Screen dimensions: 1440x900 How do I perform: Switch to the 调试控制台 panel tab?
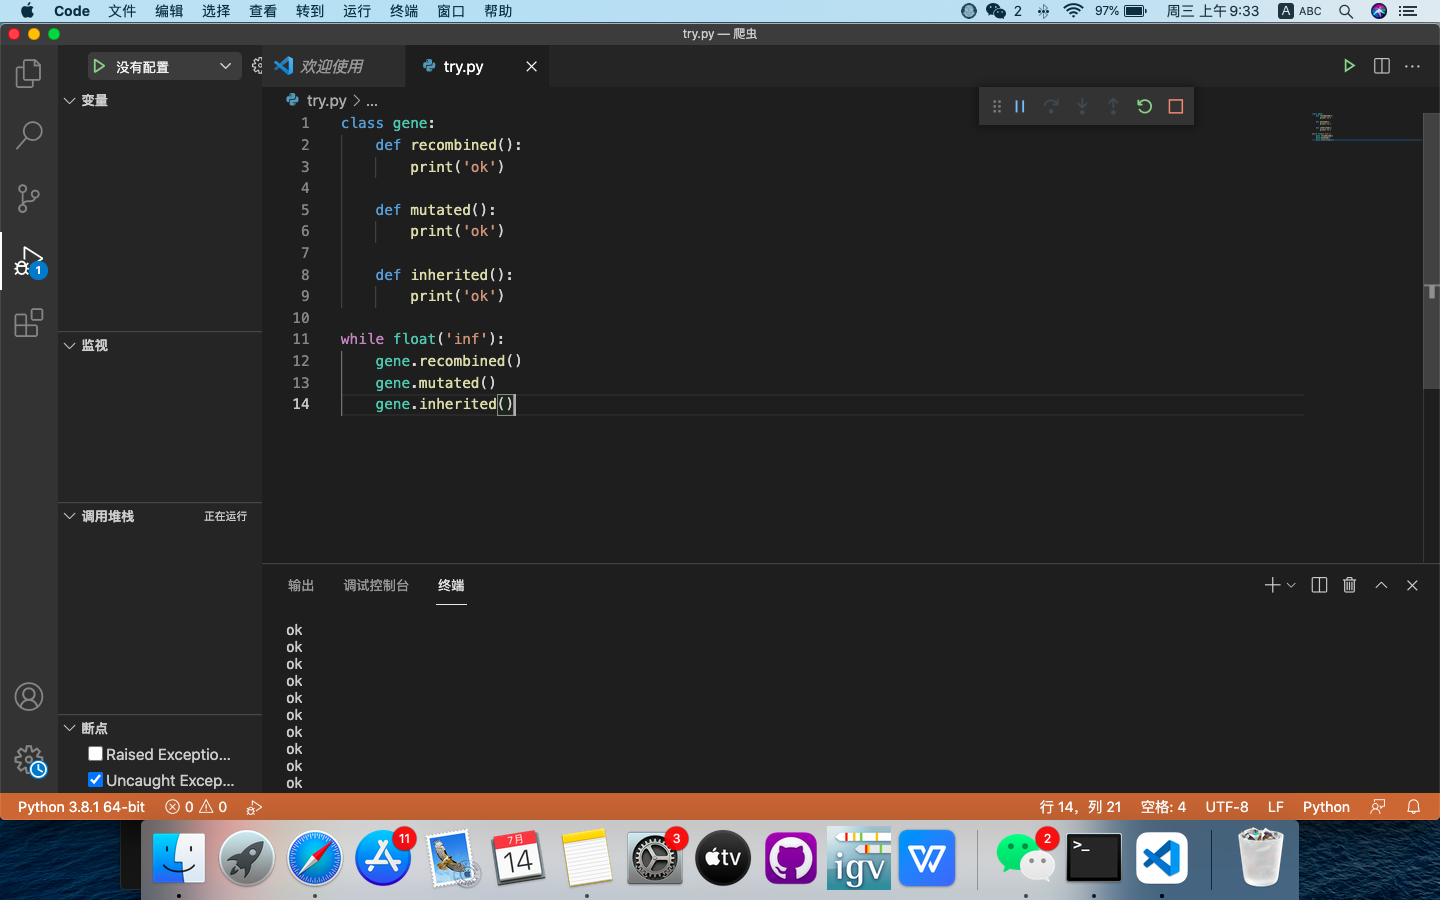click(x=376, y=585)
